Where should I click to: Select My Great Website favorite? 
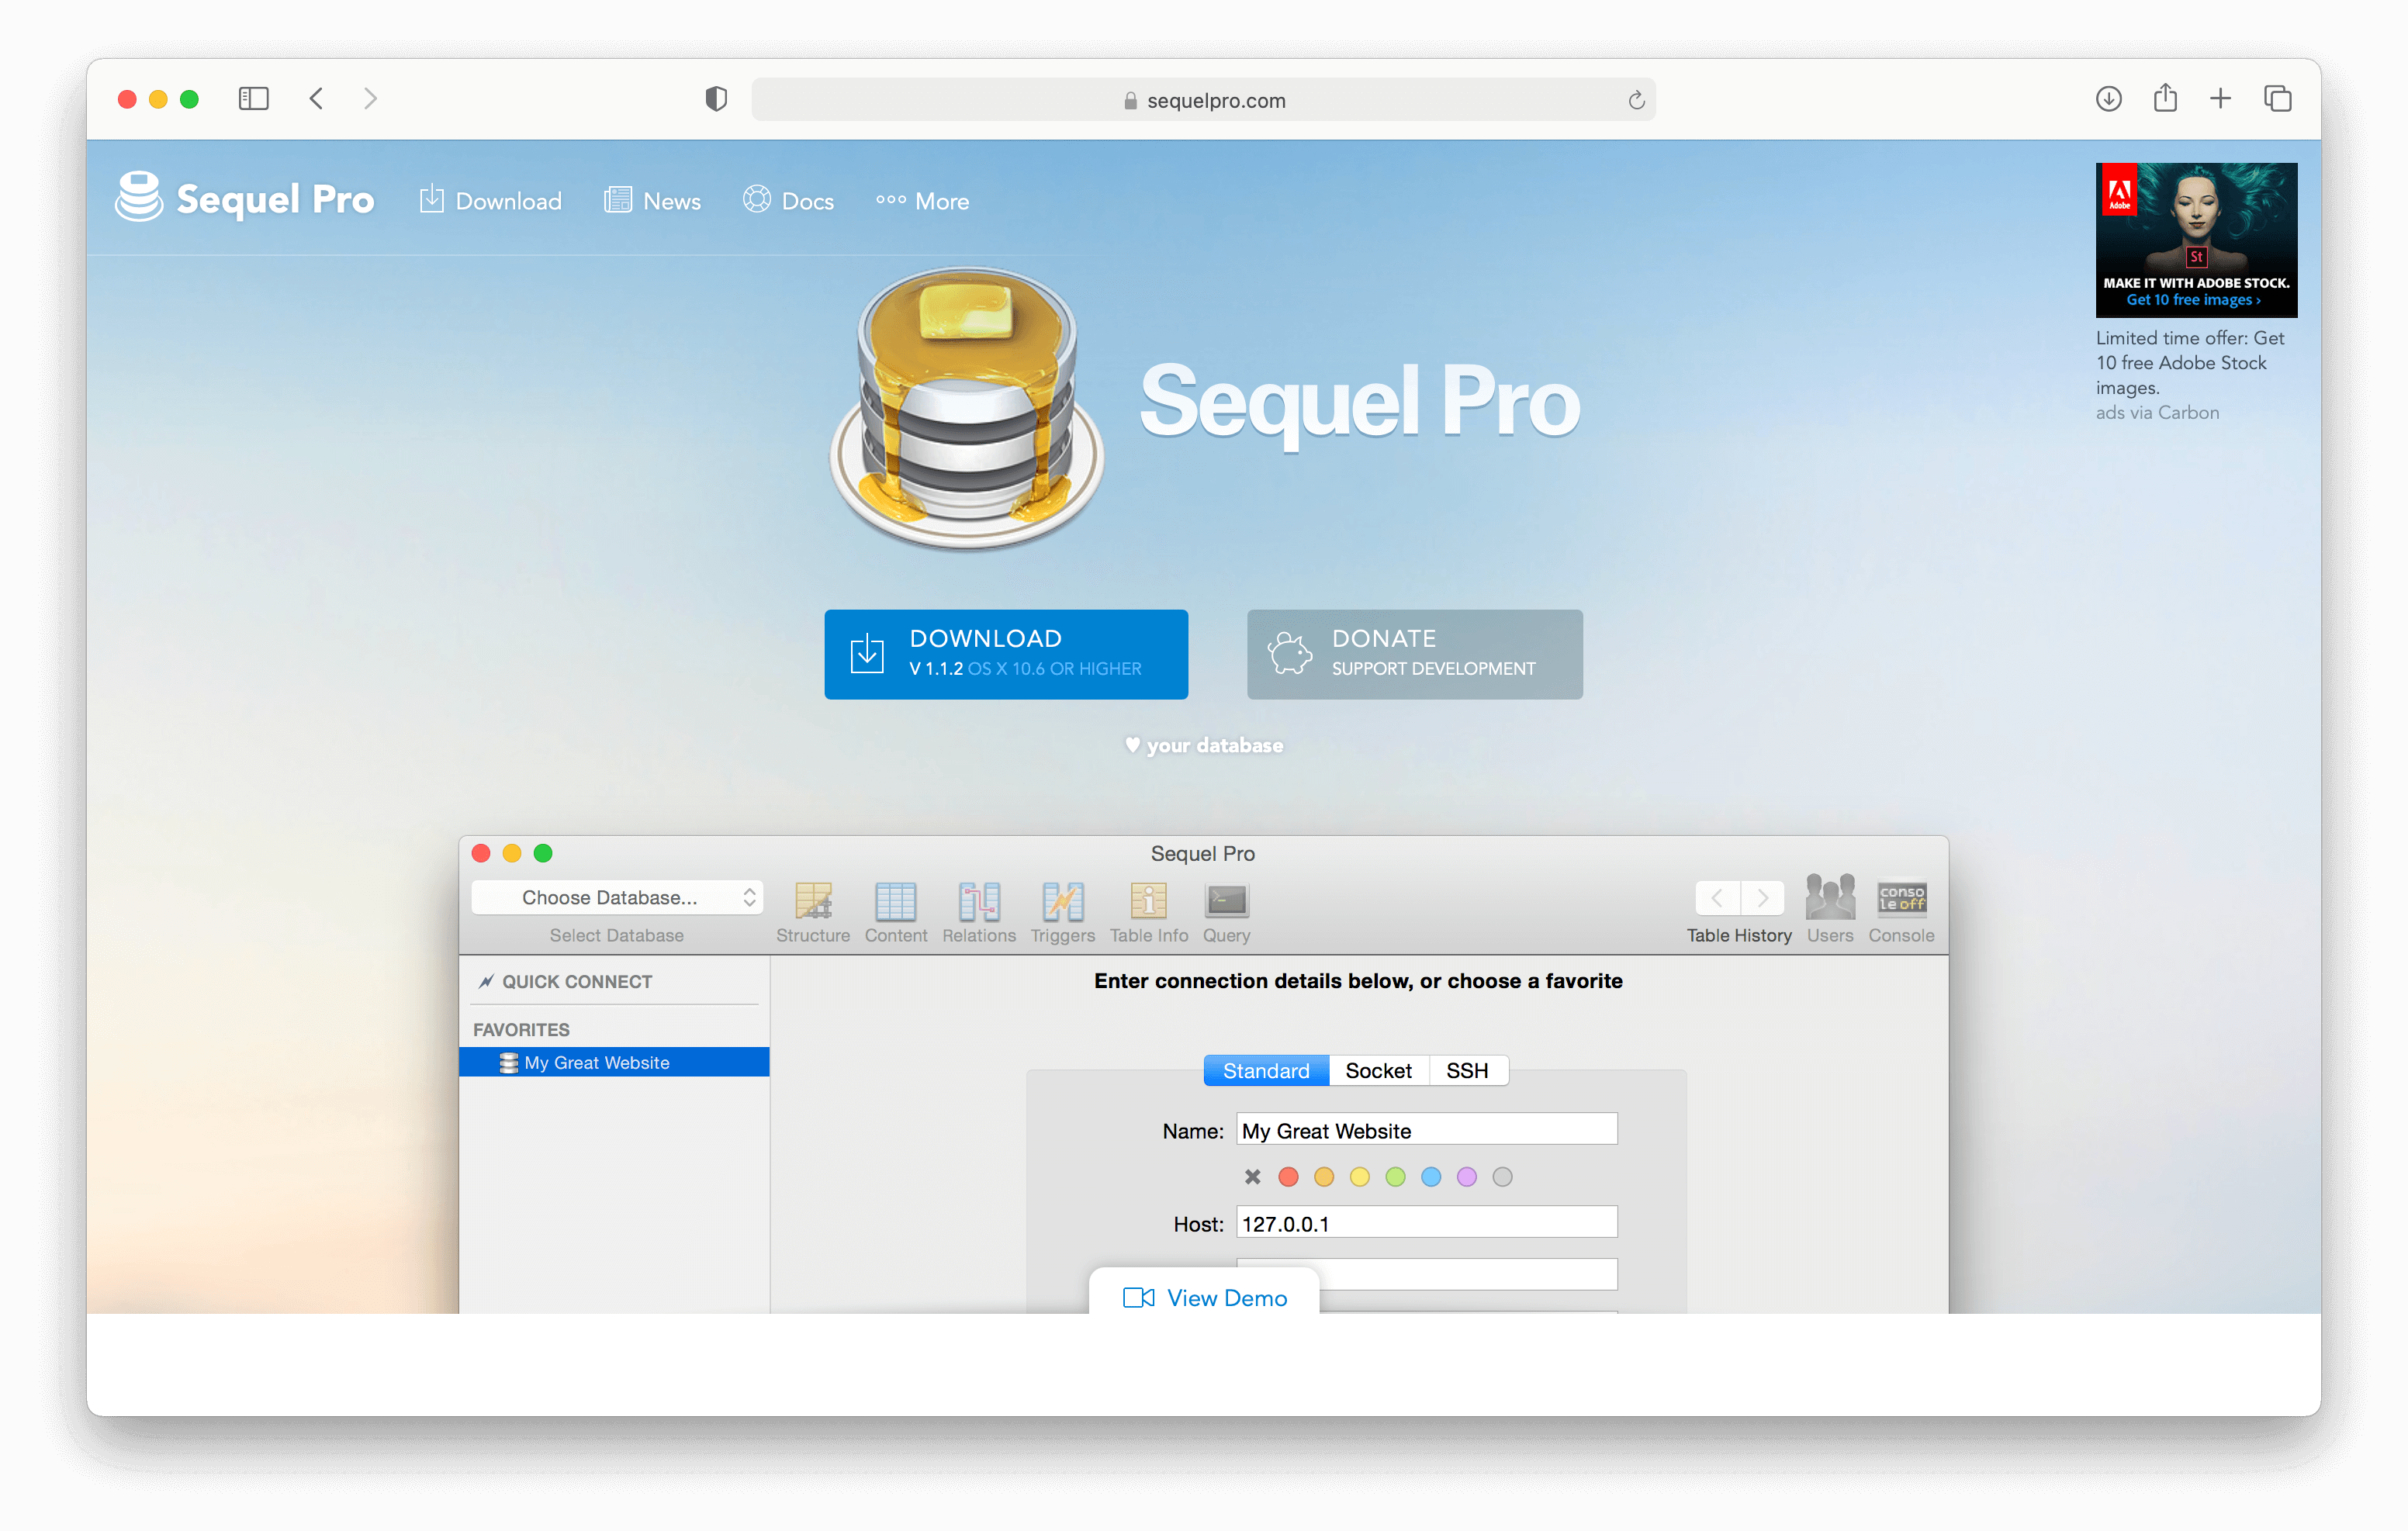pos(614,1062)
